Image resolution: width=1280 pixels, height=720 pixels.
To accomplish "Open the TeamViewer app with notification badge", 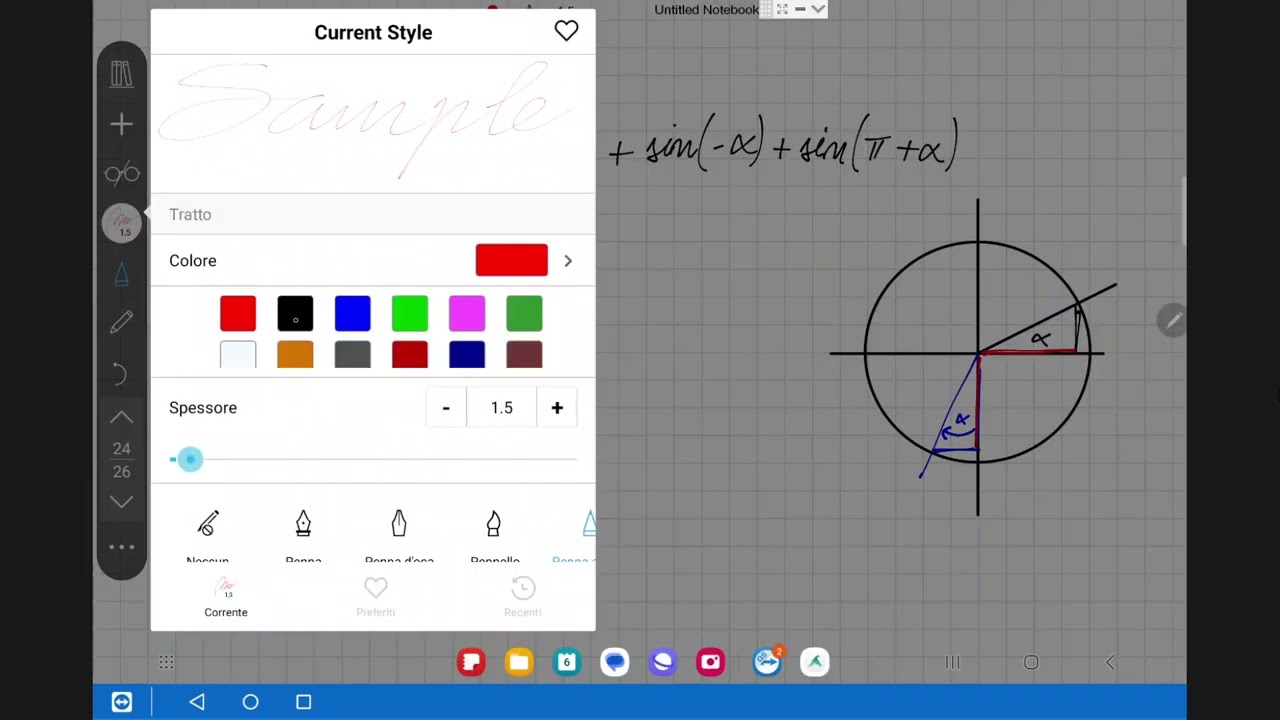I will pos(767,661).
